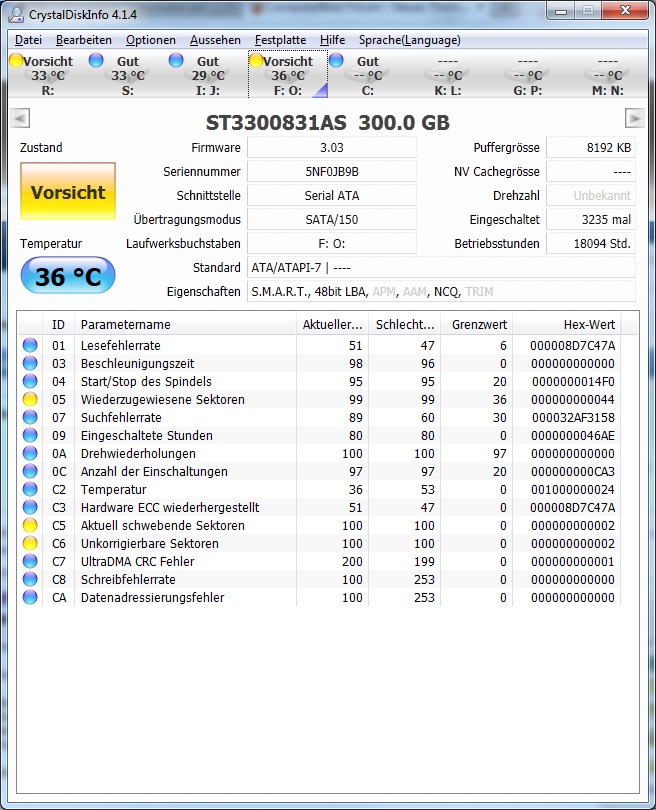Click the Firmware value 3.03 field

(332, 148)
